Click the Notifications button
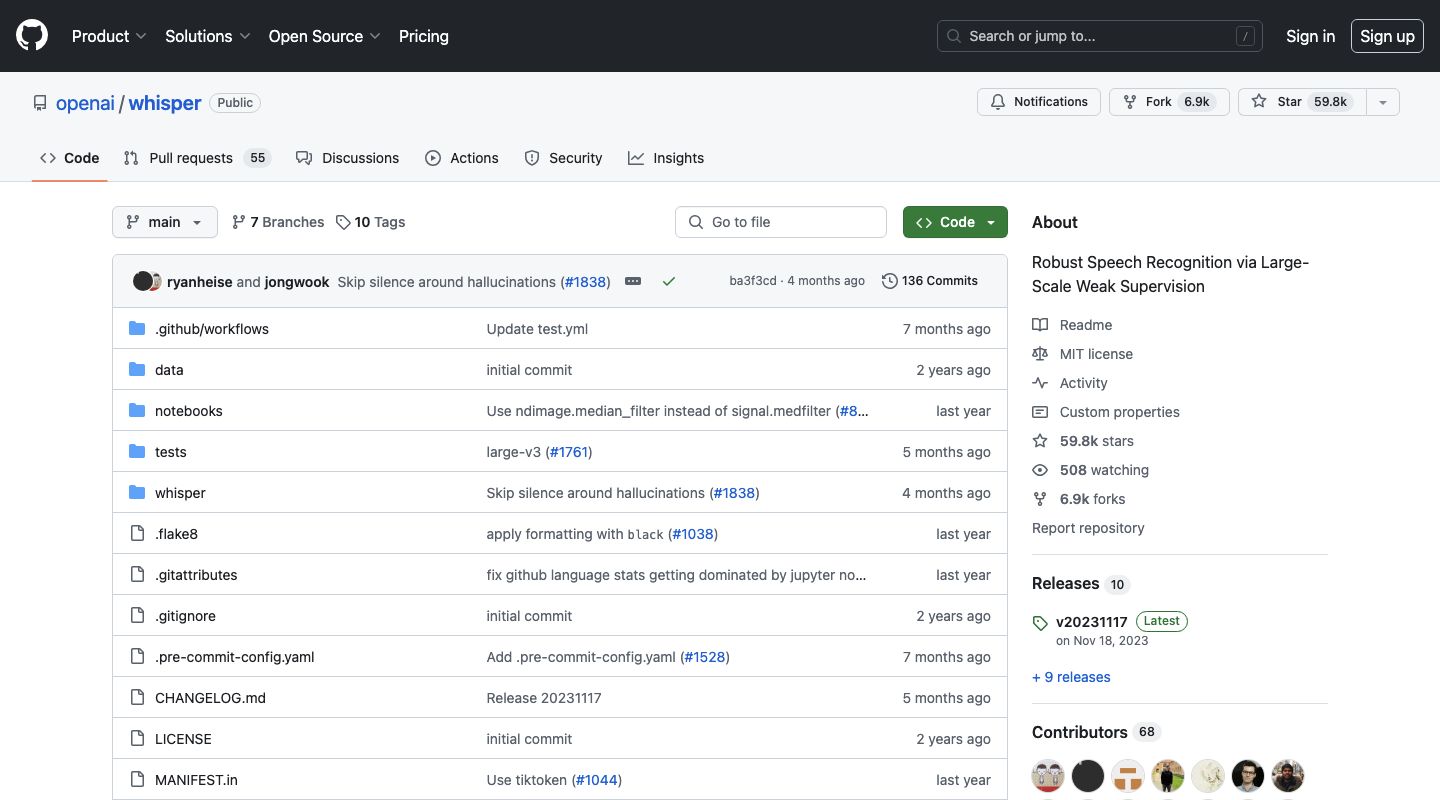The height and width of the screenshot is (800, 1440). click(x=1039, y=102)
